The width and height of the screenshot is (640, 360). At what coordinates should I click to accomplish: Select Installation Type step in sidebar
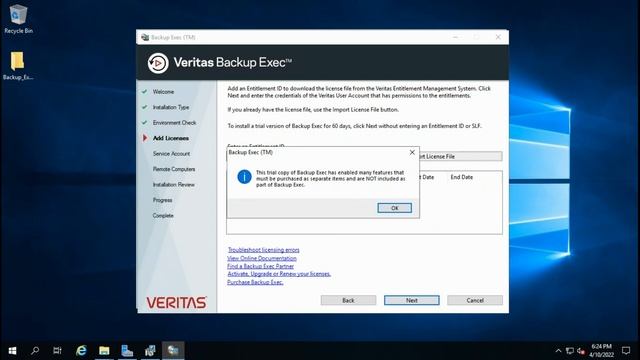click(171, 107)
